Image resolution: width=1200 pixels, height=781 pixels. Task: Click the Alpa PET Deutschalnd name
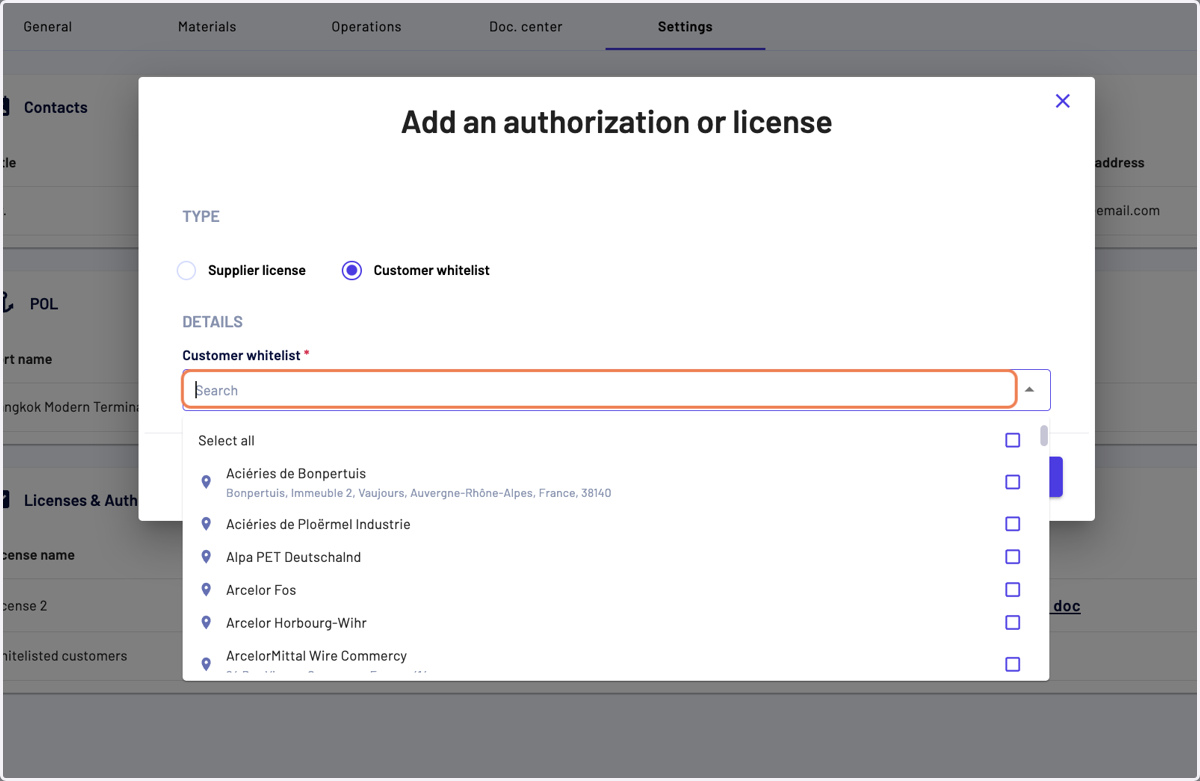pos(293,557)
